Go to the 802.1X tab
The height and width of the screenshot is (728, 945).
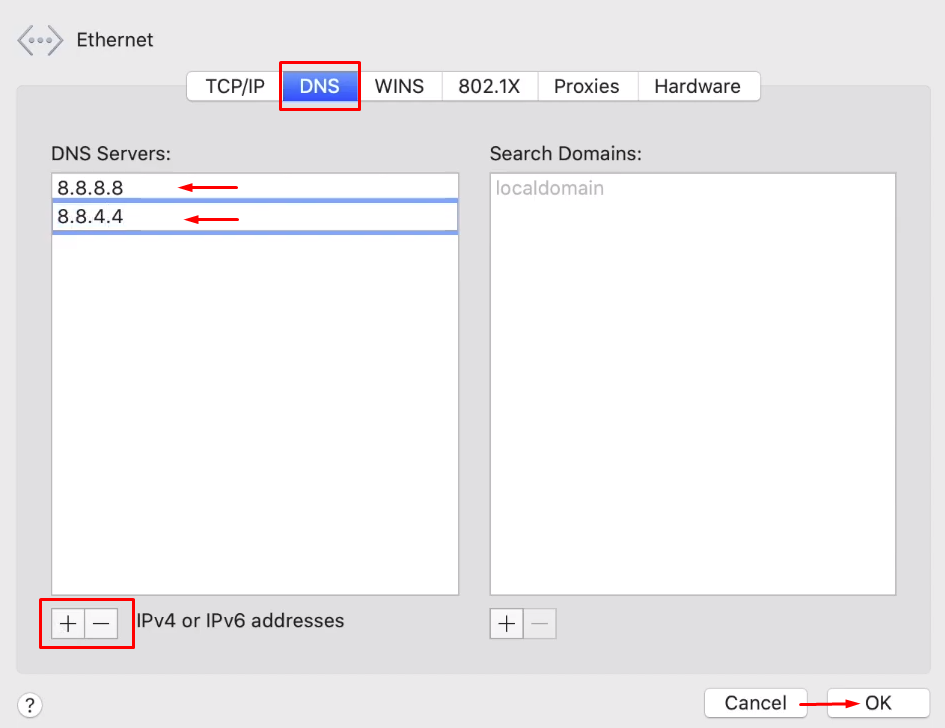pyautogui.click(x=489, y=86)
